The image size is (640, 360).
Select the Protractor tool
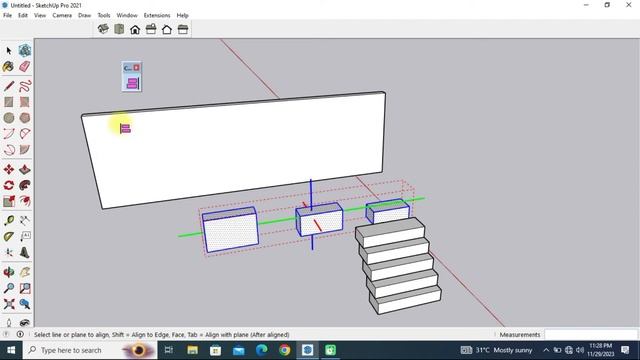(x=9, y=237)
